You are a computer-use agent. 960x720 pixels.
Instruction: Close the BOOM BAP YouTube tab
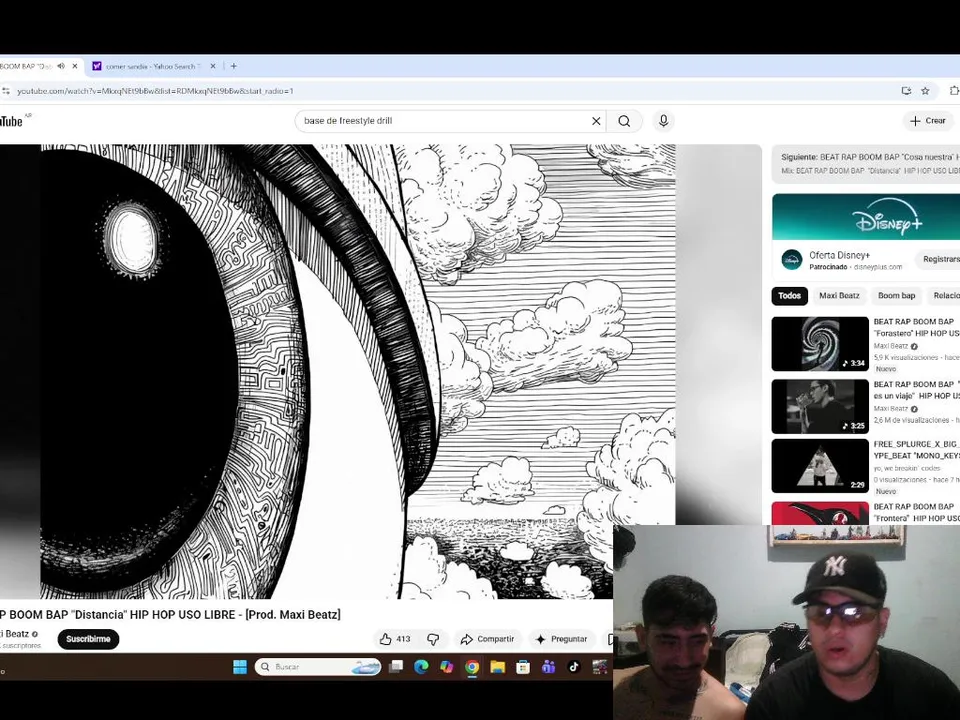pos(75,66)
